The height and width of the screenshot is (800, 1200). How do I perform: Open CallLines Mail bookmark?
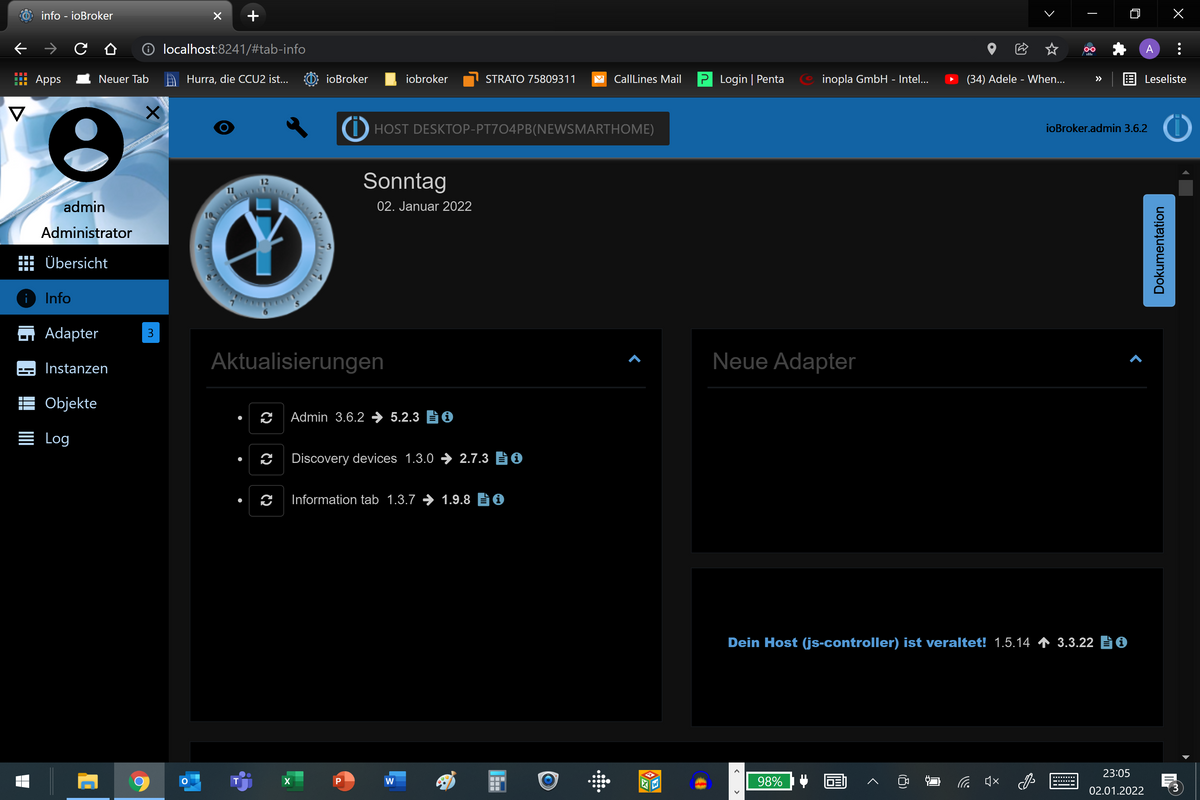click(x=636, y=78)
